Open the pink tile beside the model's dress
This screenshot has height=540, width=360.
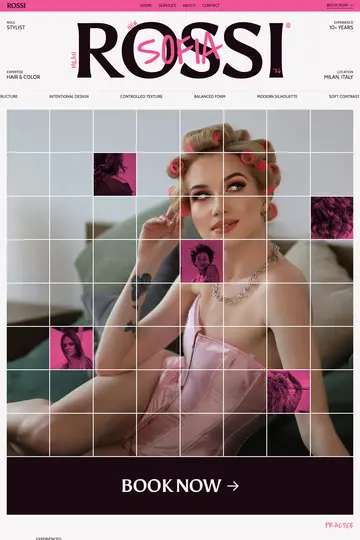[289, 391]
